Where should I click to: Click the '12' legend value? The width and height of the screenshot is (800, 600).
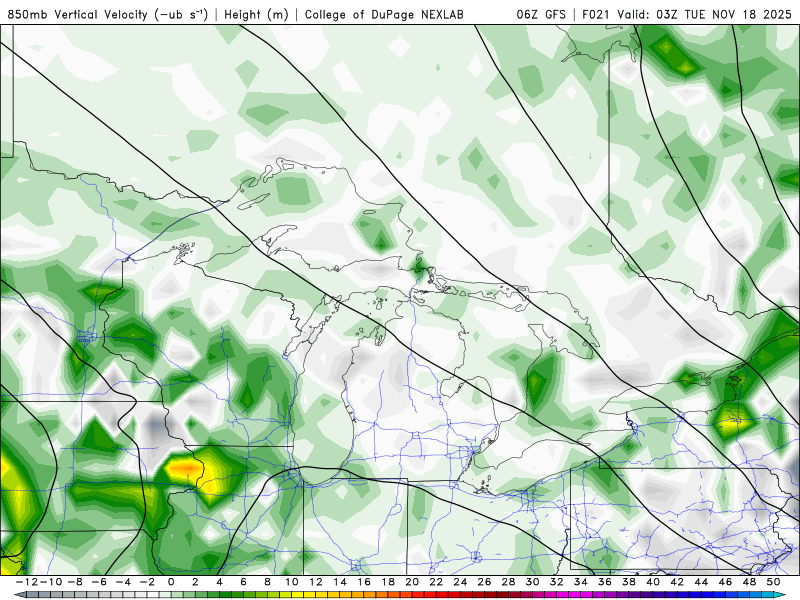(316, 582)
